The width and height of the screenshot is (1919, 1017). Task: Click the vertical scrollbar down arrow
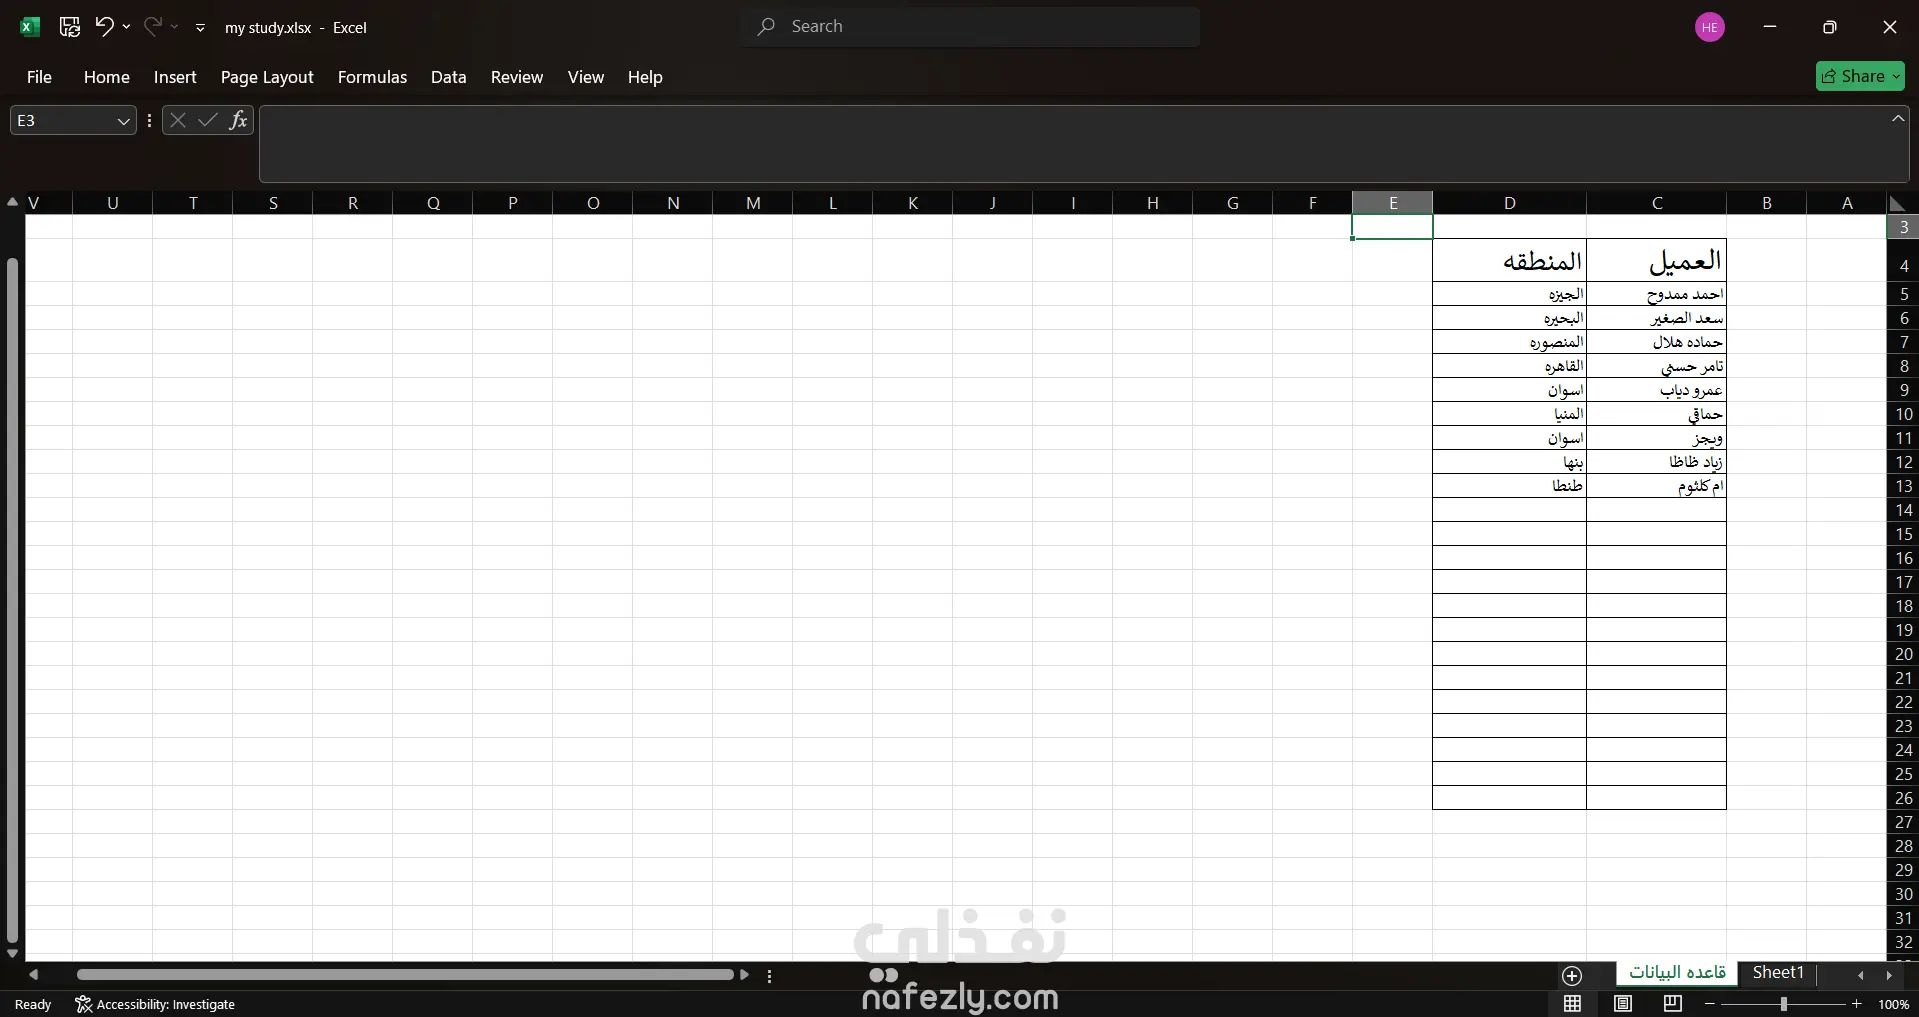(x=12, y=953)
